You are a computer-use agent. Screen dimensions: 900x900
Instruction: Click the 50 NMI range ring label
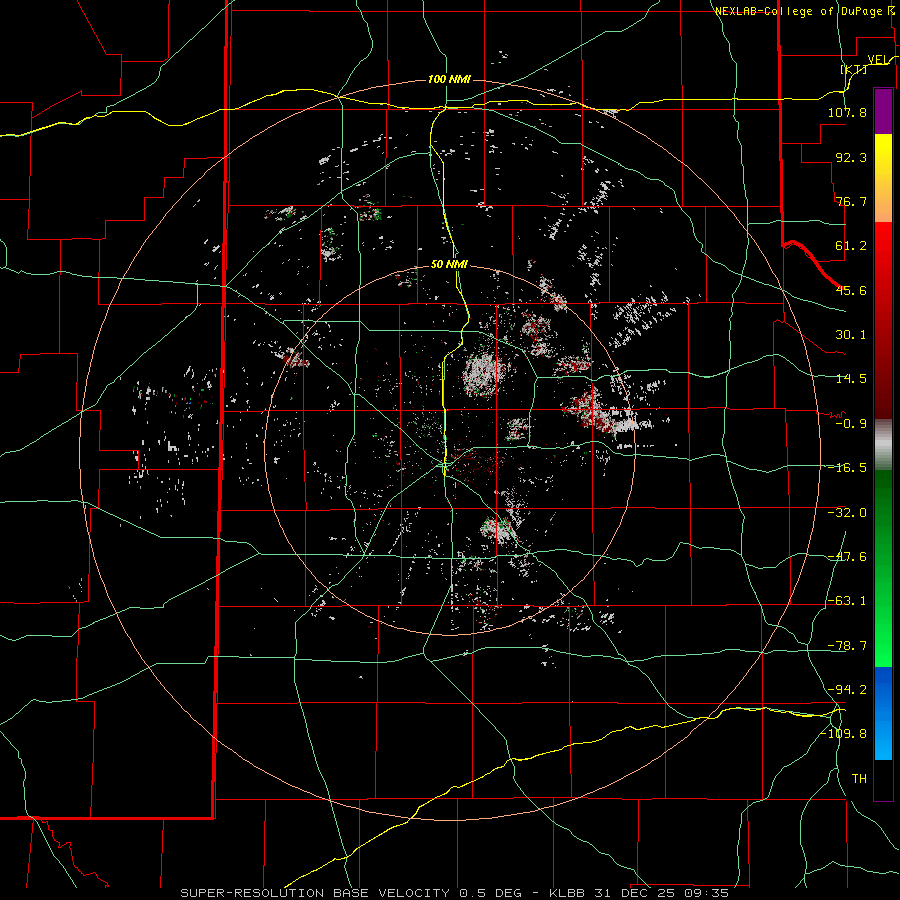tap(449, 264)
